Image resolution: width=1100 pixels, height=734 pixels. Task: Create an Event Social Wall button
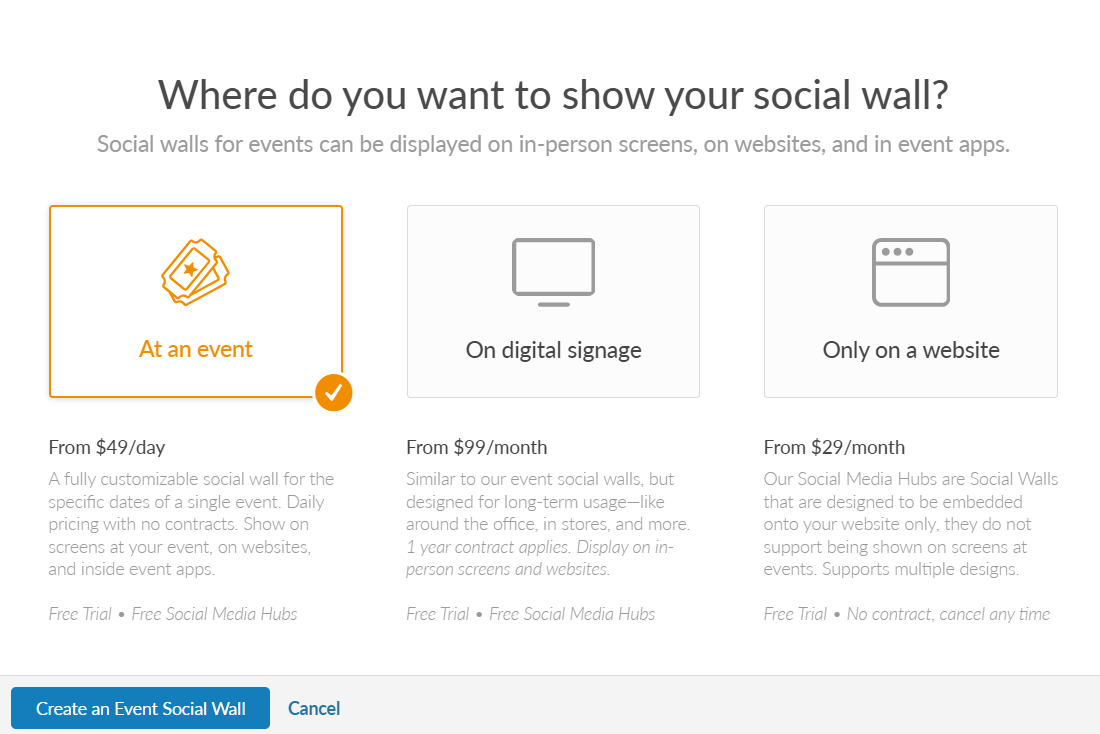click(140, 708)
